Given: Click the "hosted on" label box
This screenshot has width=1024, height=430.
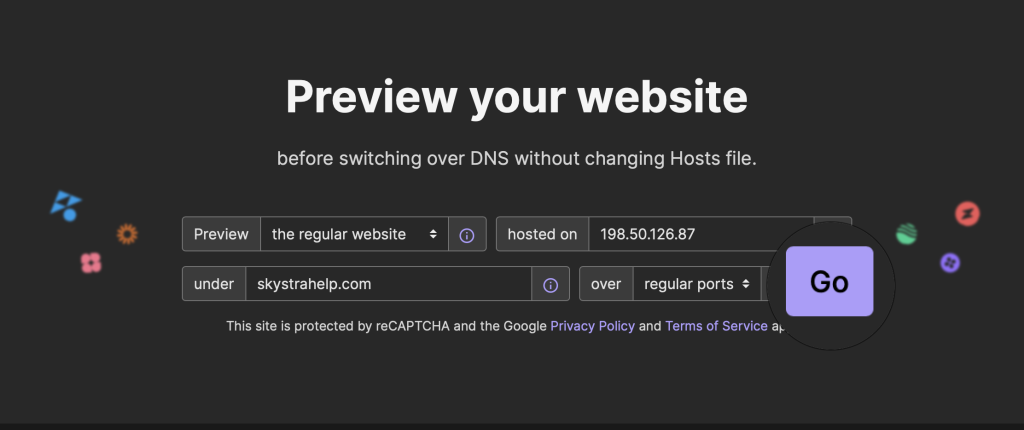Looking at the screenshot, I should coord(542,234).
